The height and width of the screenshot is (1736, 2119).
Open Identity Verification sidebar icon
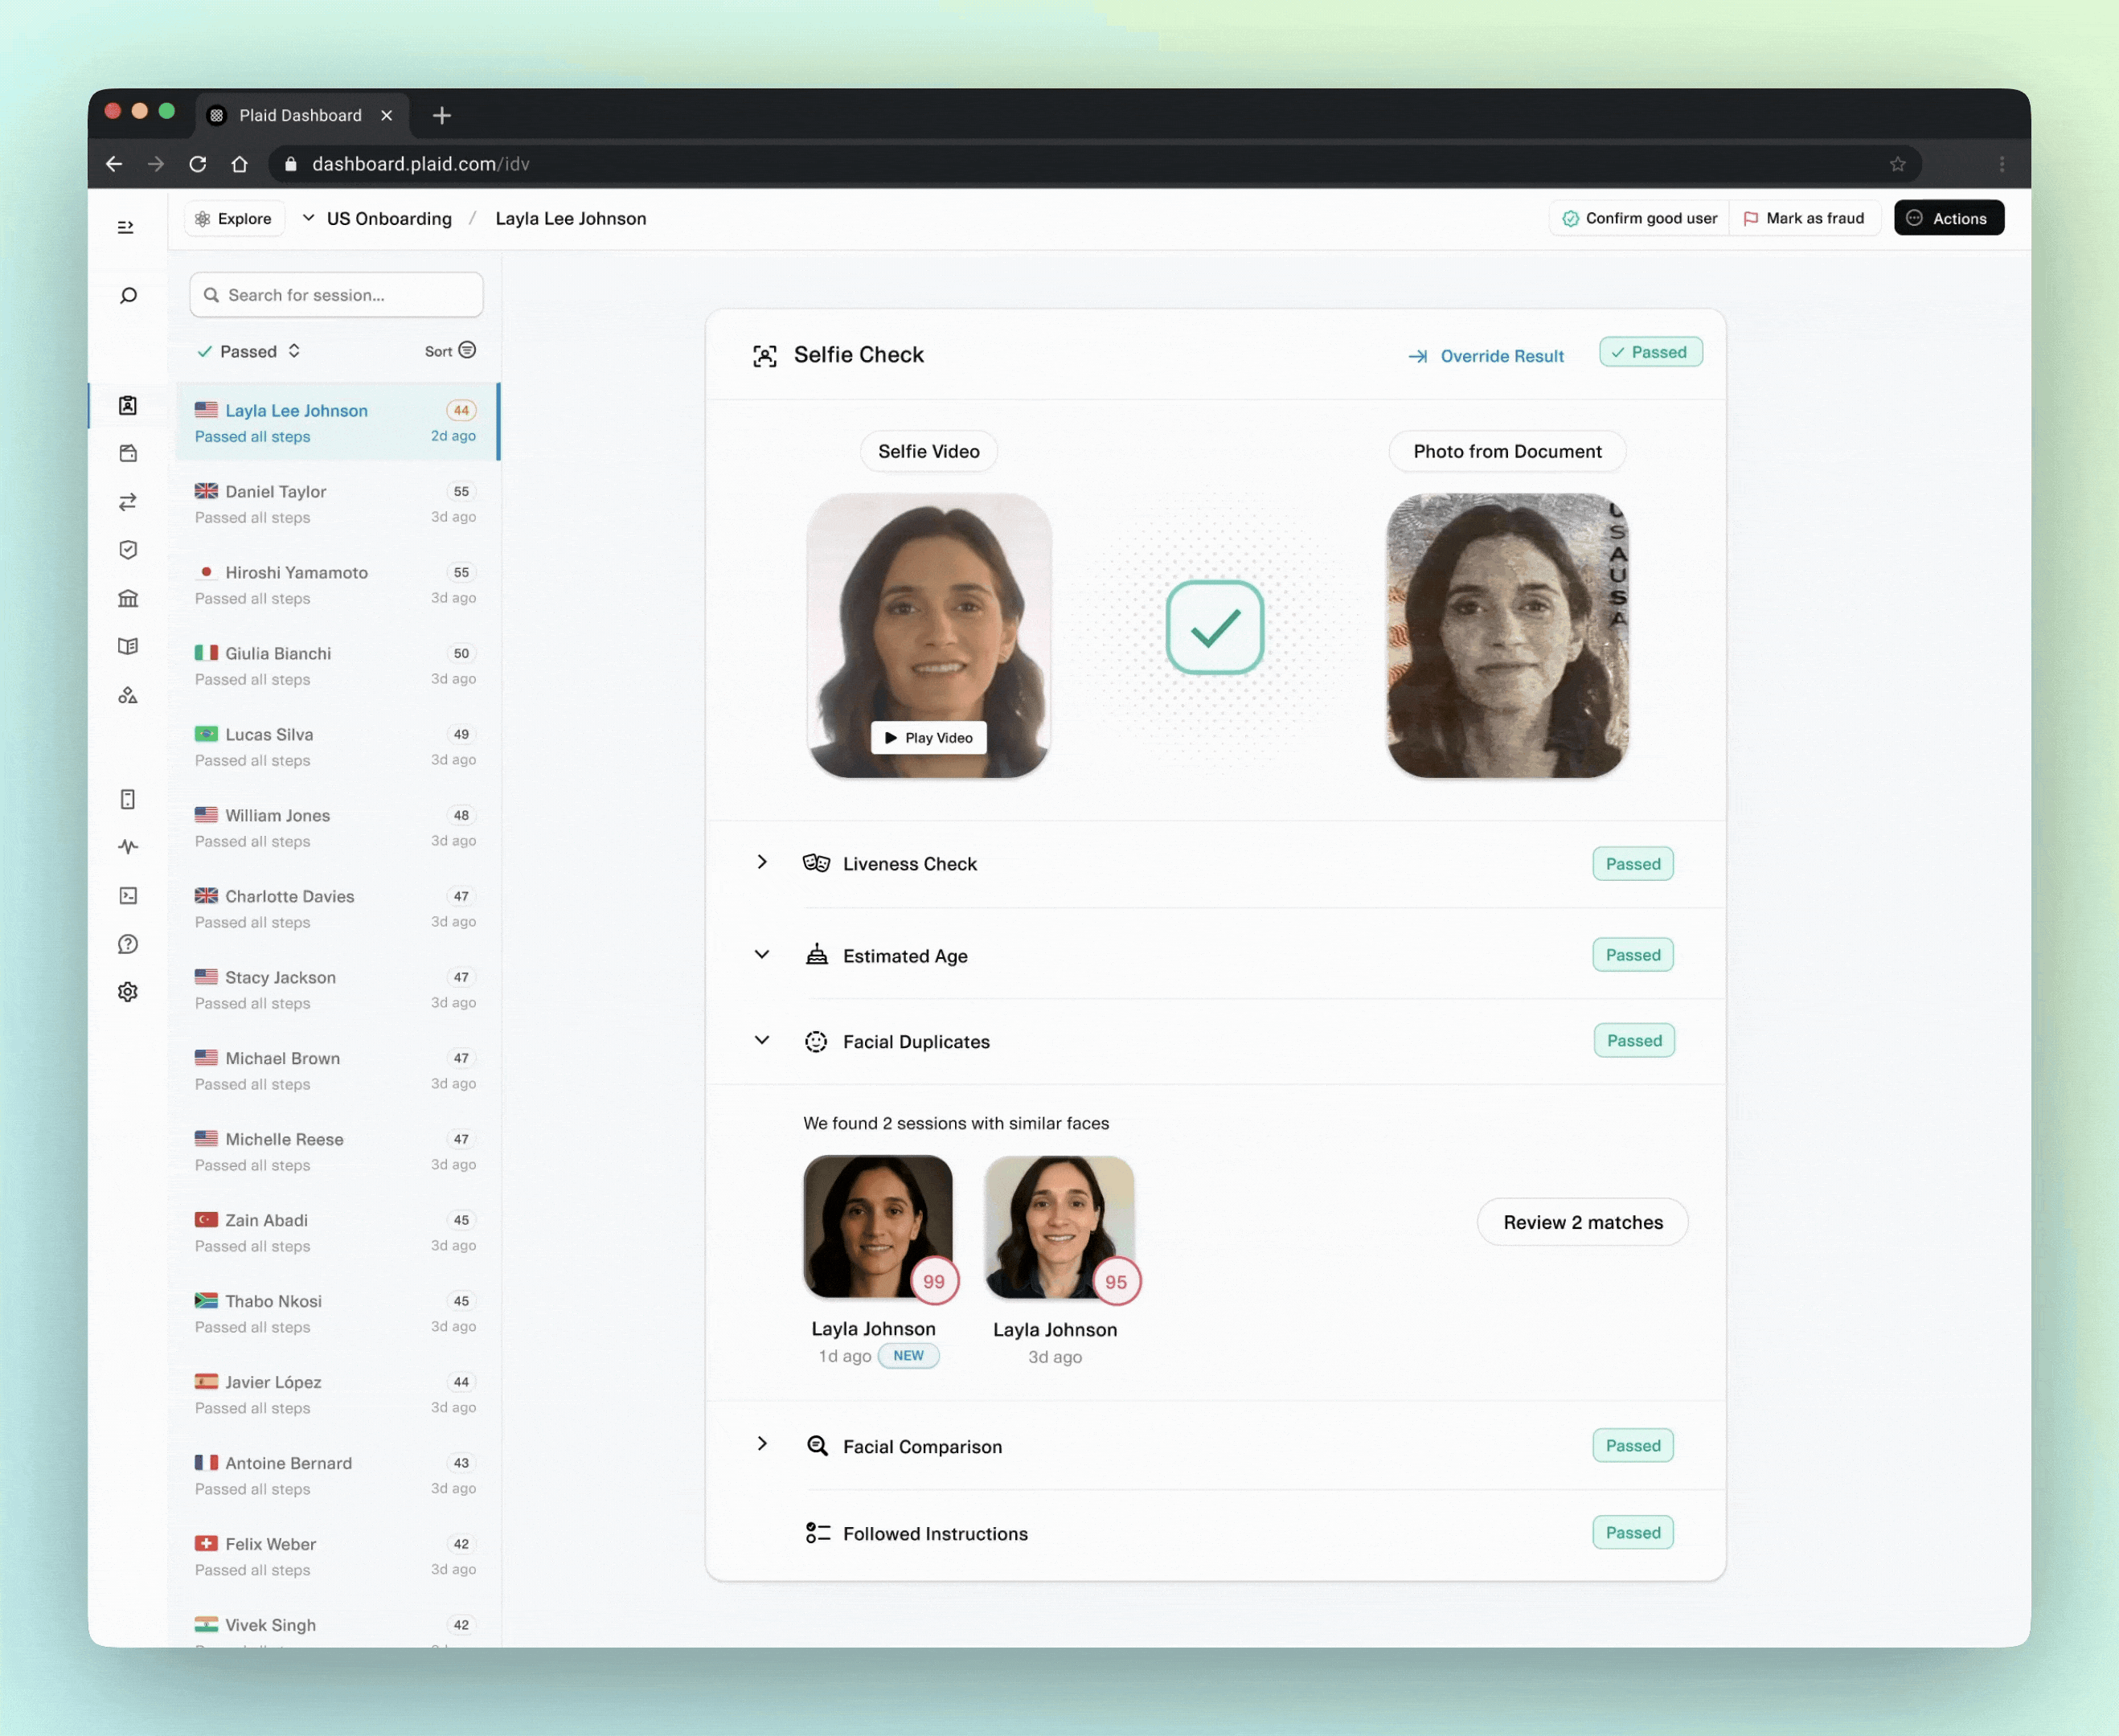[128, 405]
